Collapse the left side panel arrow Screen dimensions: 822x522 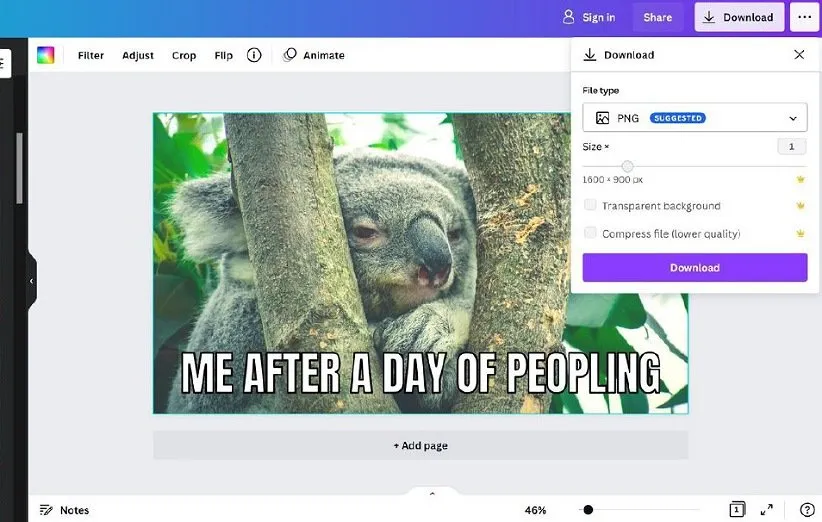point(31,281)
